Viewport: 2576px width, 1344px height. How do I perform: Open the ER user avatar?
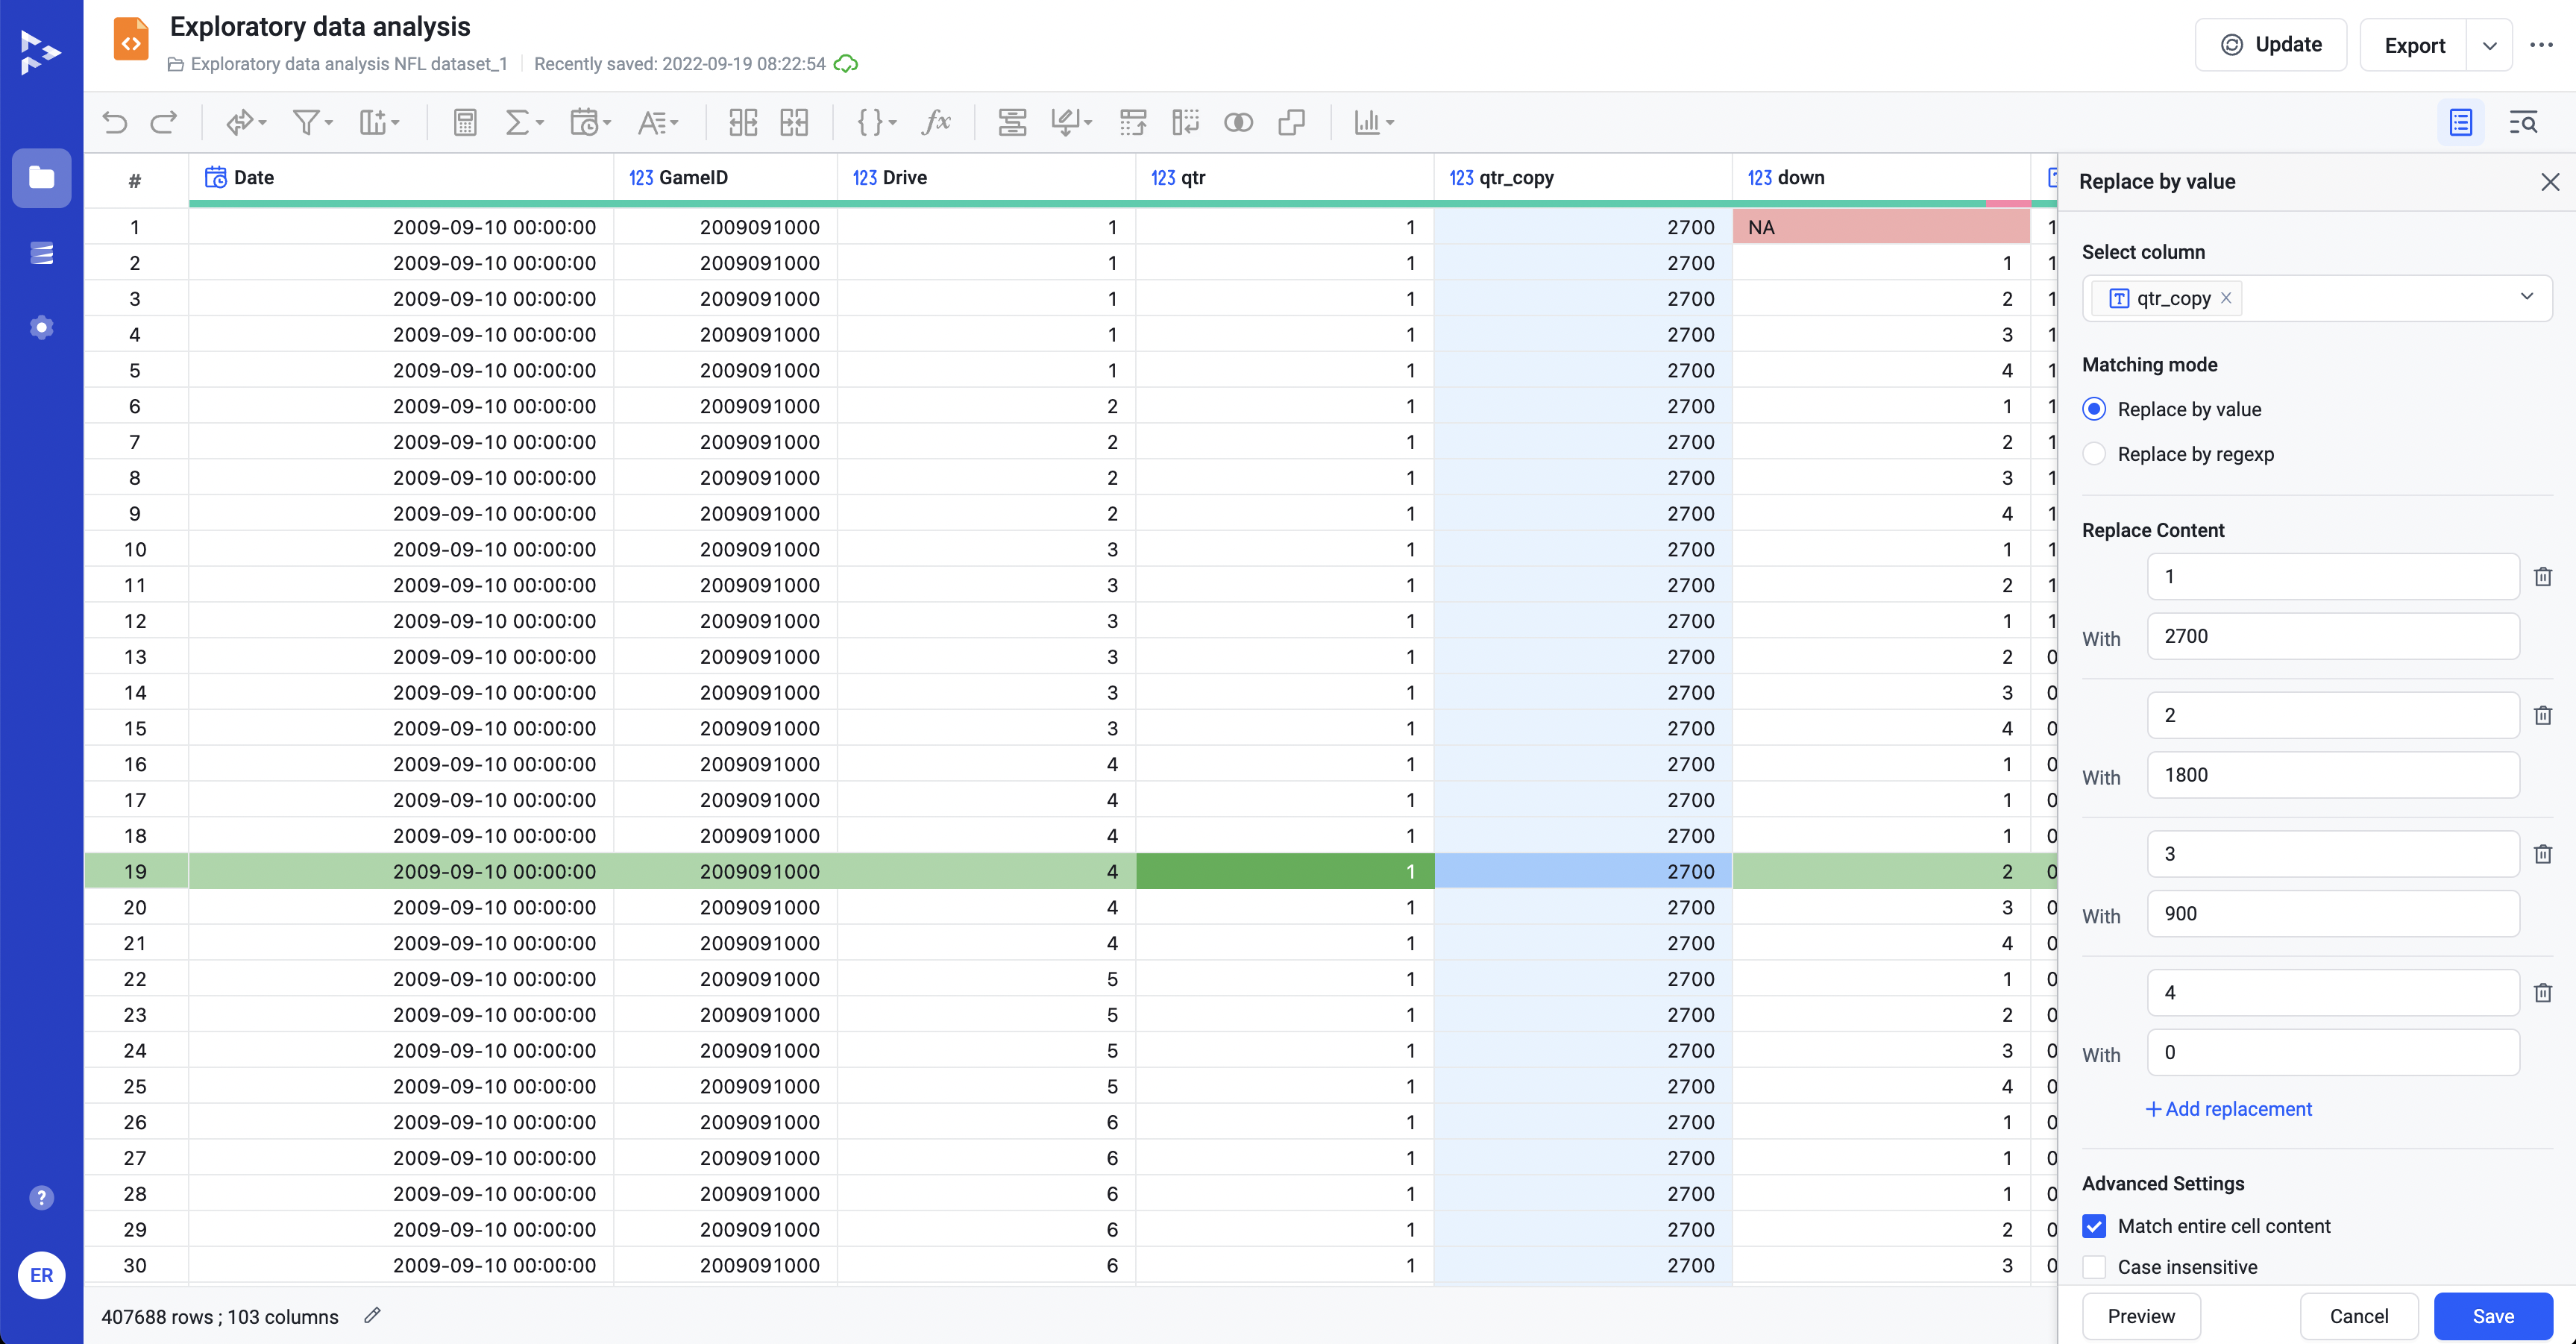click(42, 1275)
